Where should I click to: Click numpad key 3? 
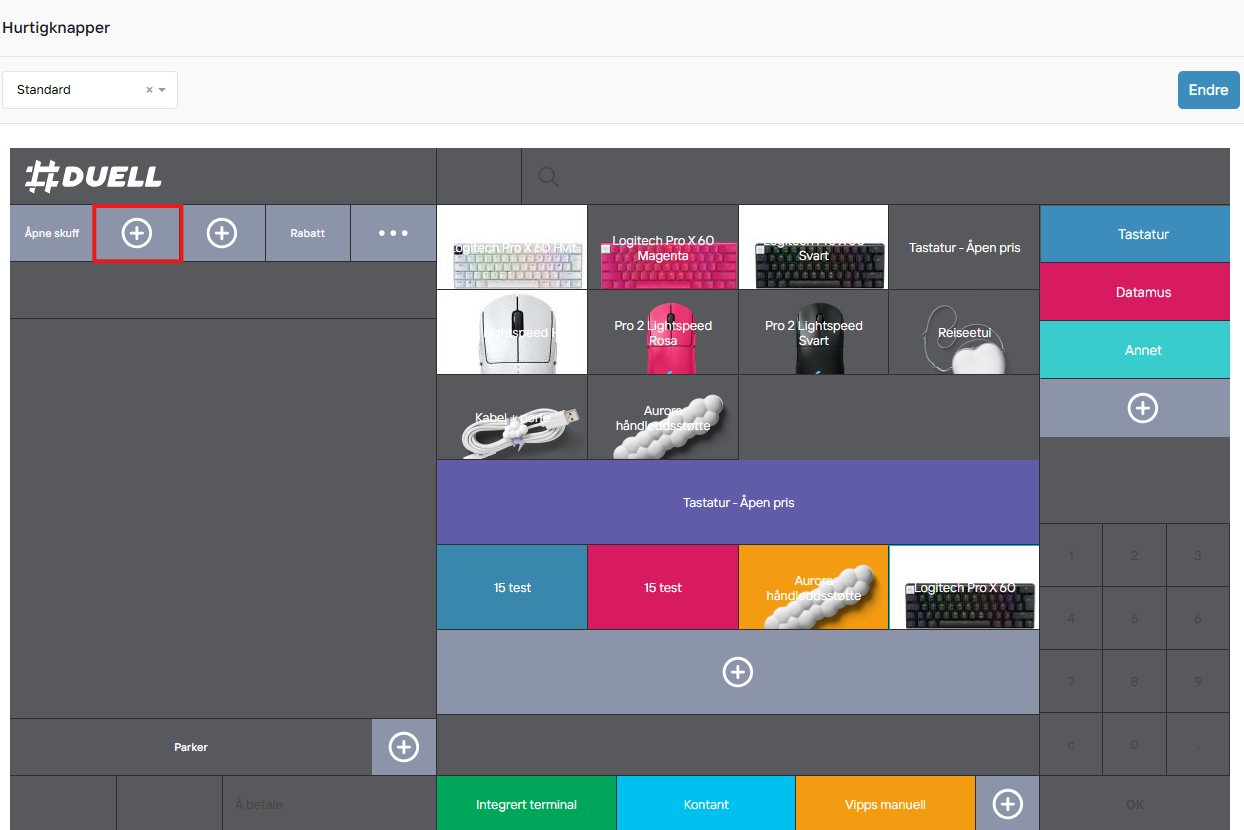pos(1198,555)
